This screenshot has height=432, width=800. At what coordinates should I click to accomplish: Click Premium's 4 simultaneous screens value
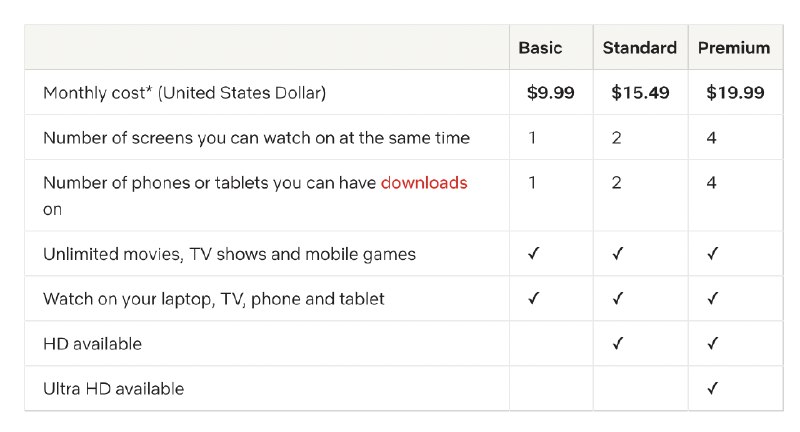coord(711,138)
